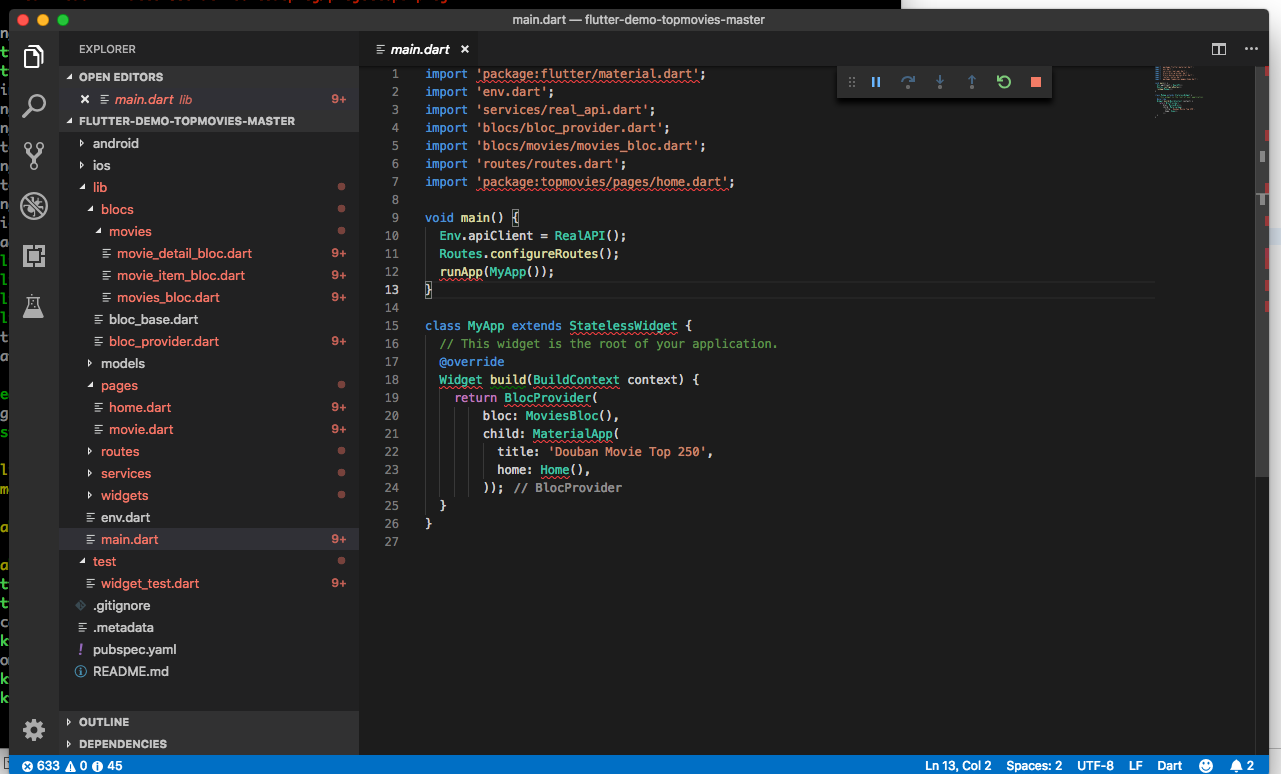Click the code minimap

coord(1179,92)
